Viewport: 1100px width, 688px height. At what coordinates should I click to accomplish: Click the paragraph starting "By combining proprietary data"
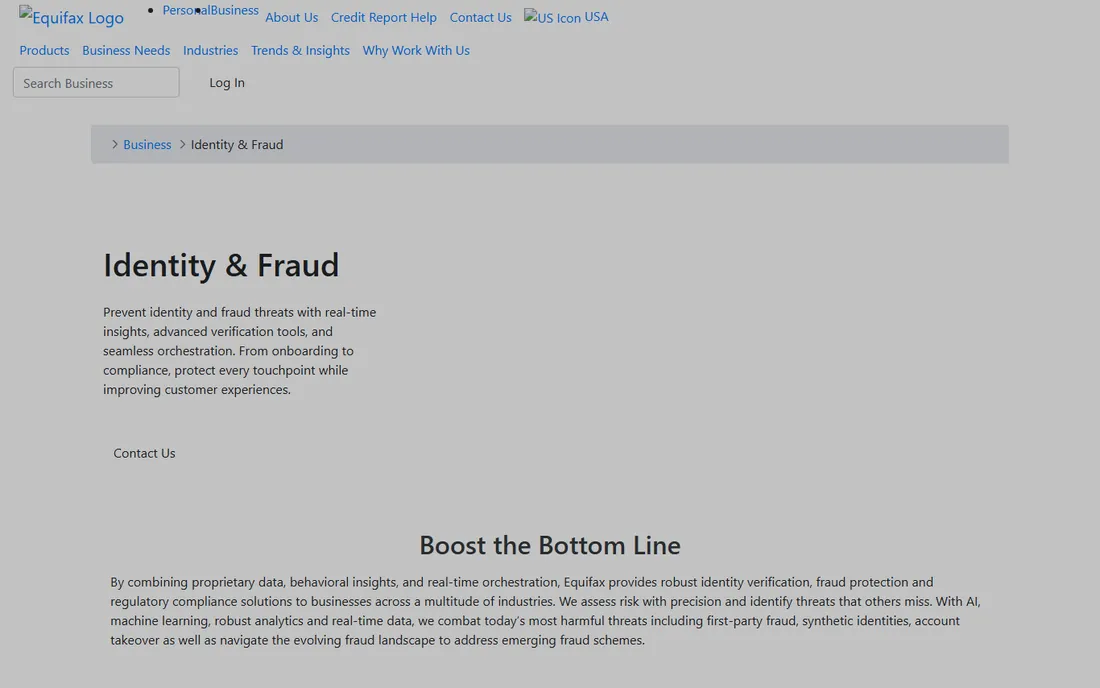pyautogui.click(x=546, y=611)
